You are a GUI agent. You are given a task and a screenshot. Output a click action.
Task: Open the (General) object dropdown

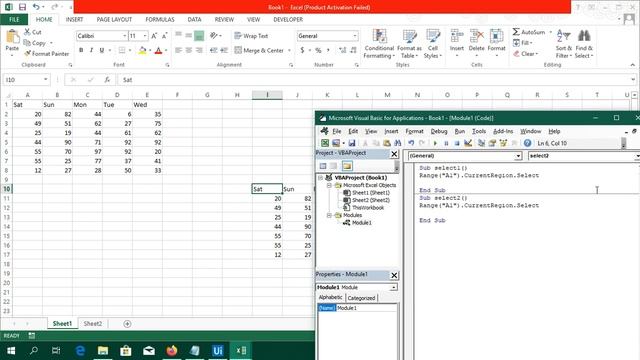pyautogui.click(x=518, y=156)
